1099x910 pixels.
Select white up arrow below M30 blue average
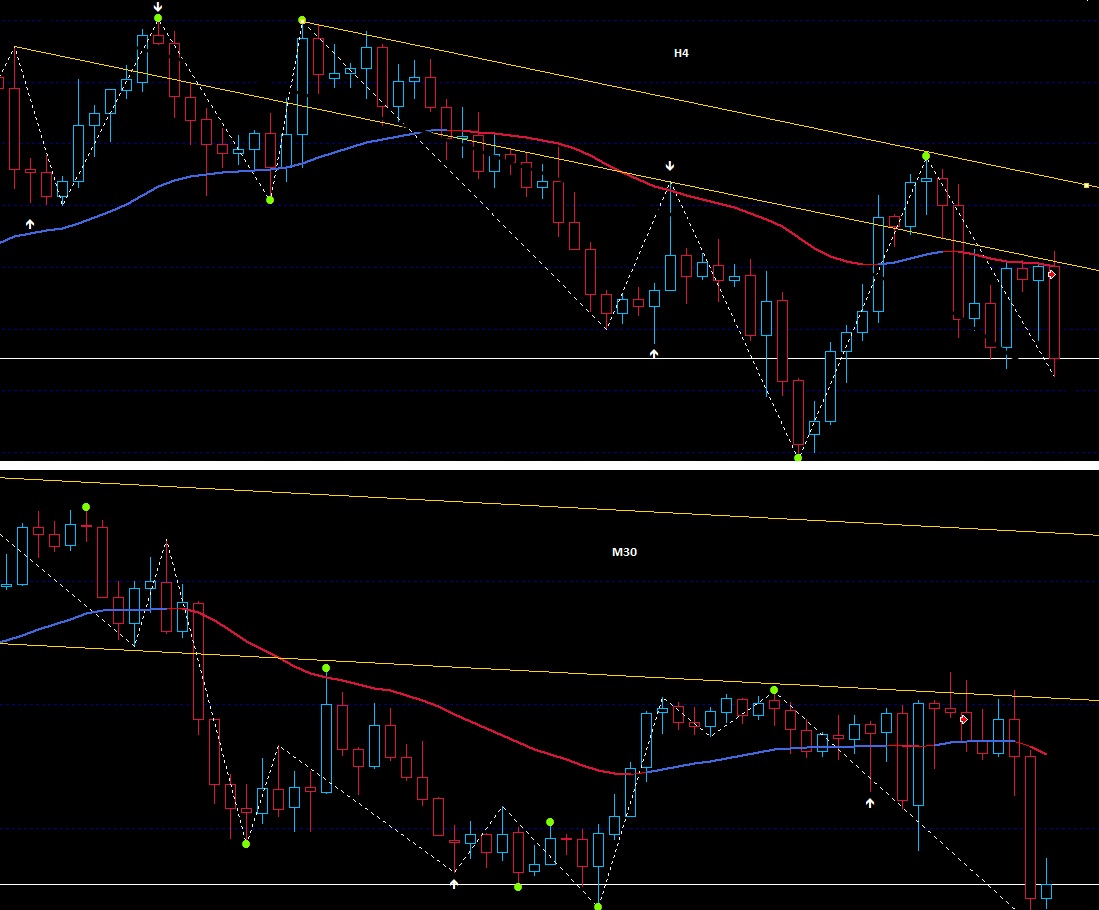[870, 803]
